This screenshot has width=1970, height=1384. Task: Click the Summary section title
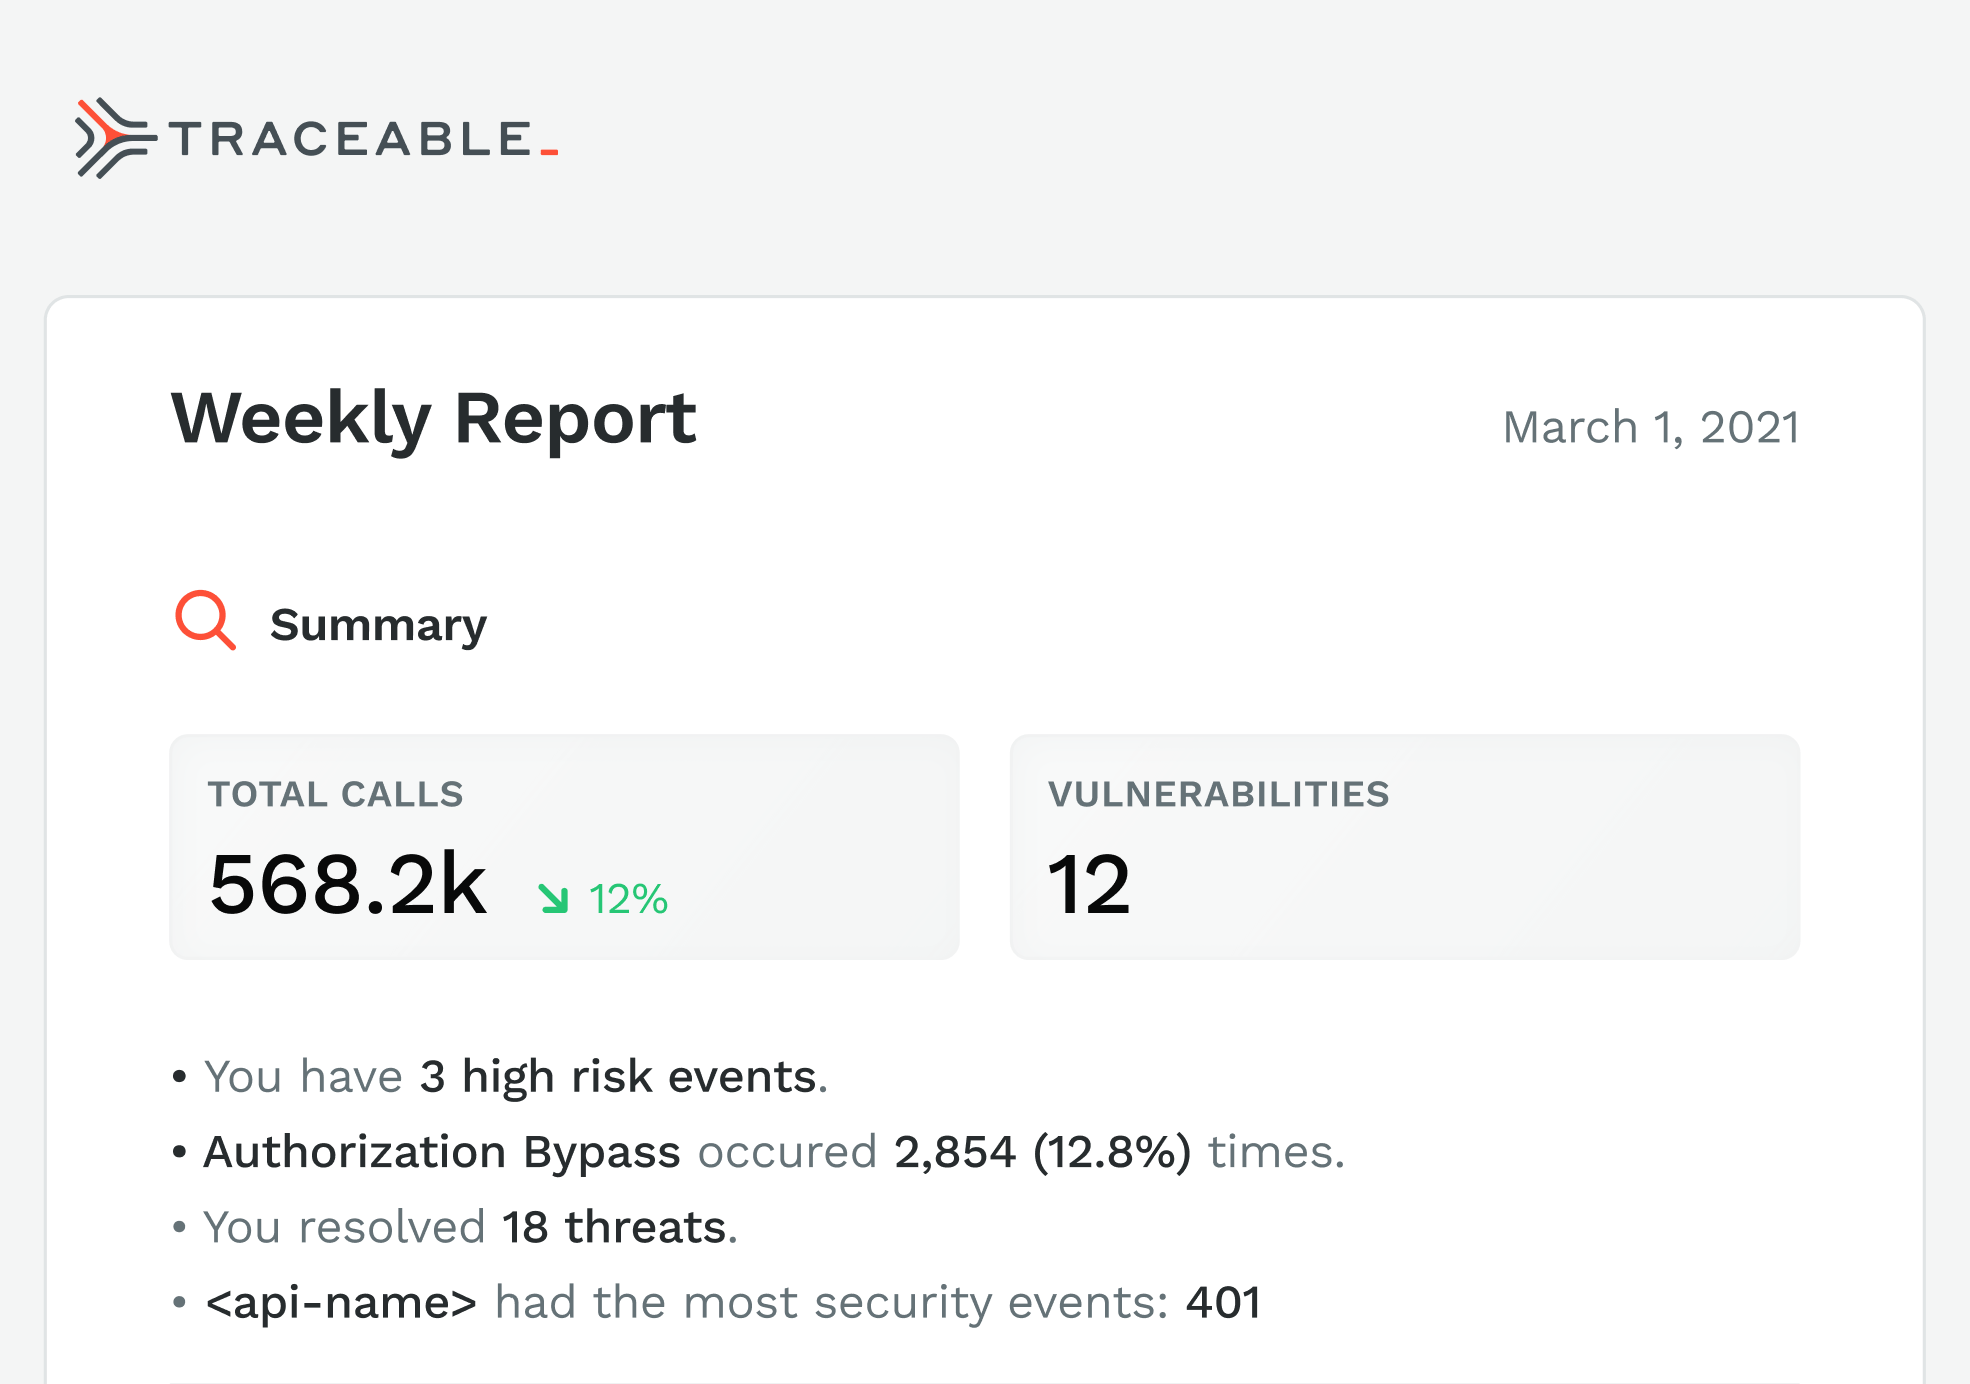(x=378, y=625)
